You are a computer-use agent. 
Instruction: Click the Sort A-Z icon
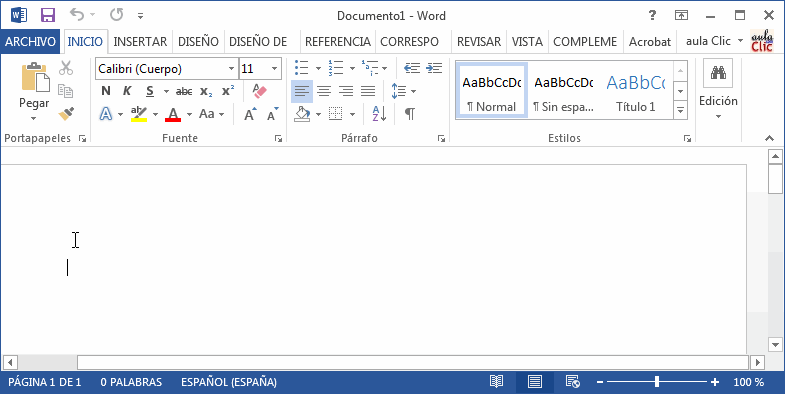pos(379,114)
